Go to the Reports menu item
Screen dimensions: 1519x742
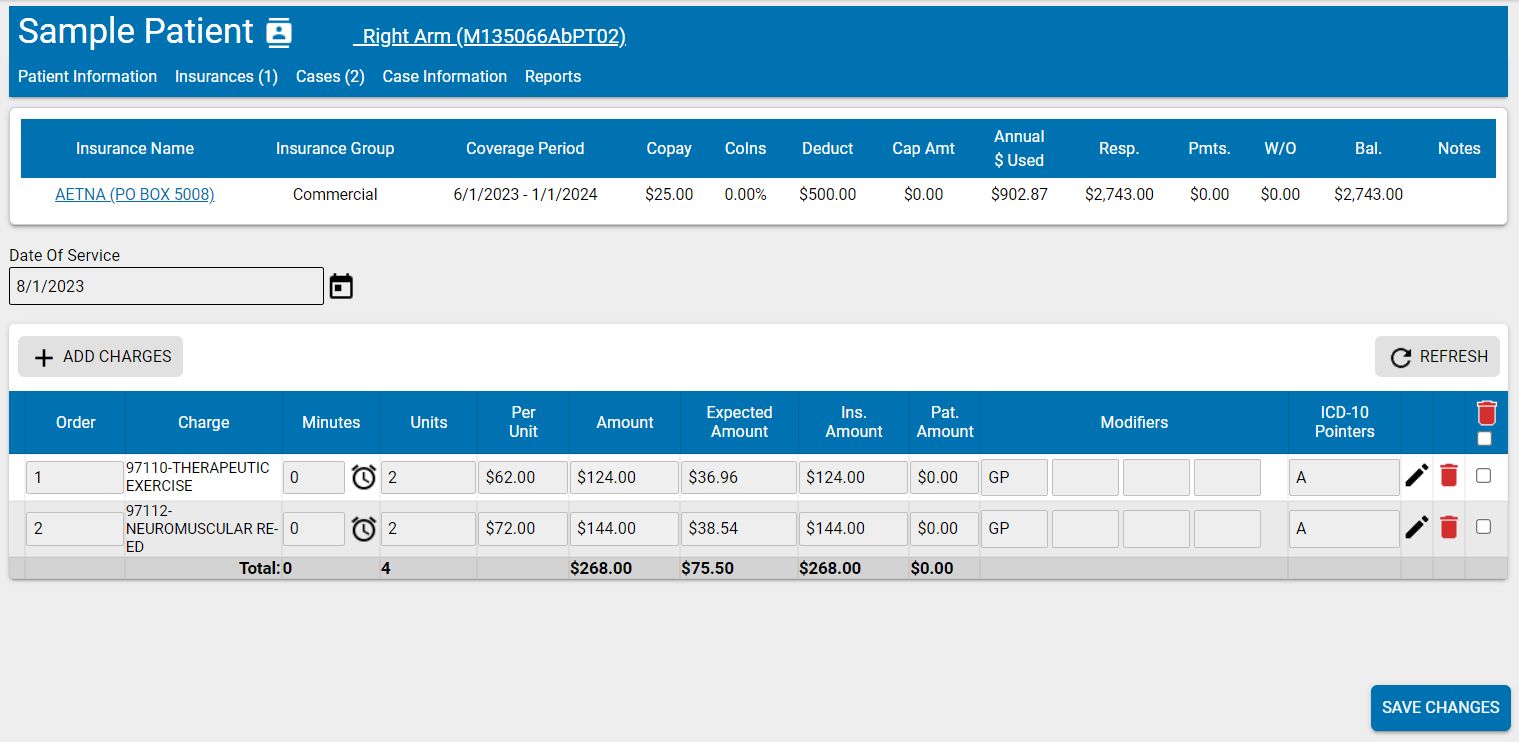pos(552,77)
